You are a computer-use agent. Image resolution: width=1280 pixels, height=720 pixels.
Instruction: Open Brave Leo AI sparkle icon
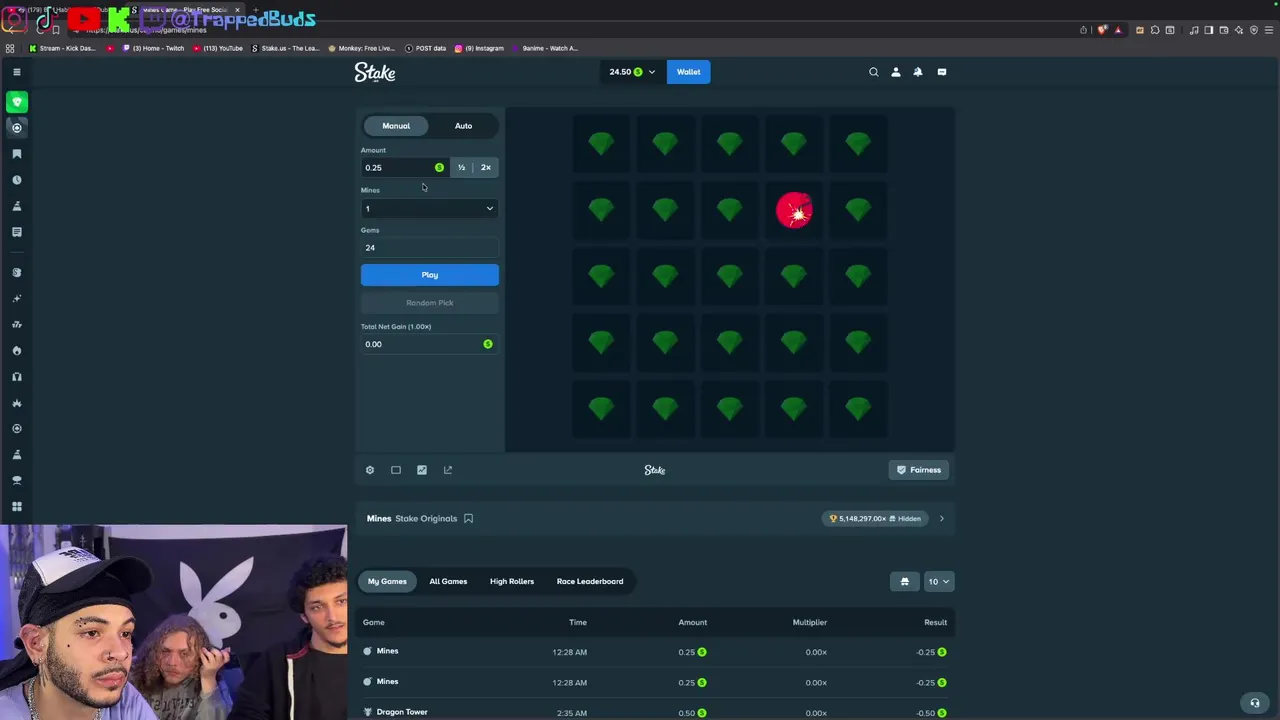point(1239,30)
